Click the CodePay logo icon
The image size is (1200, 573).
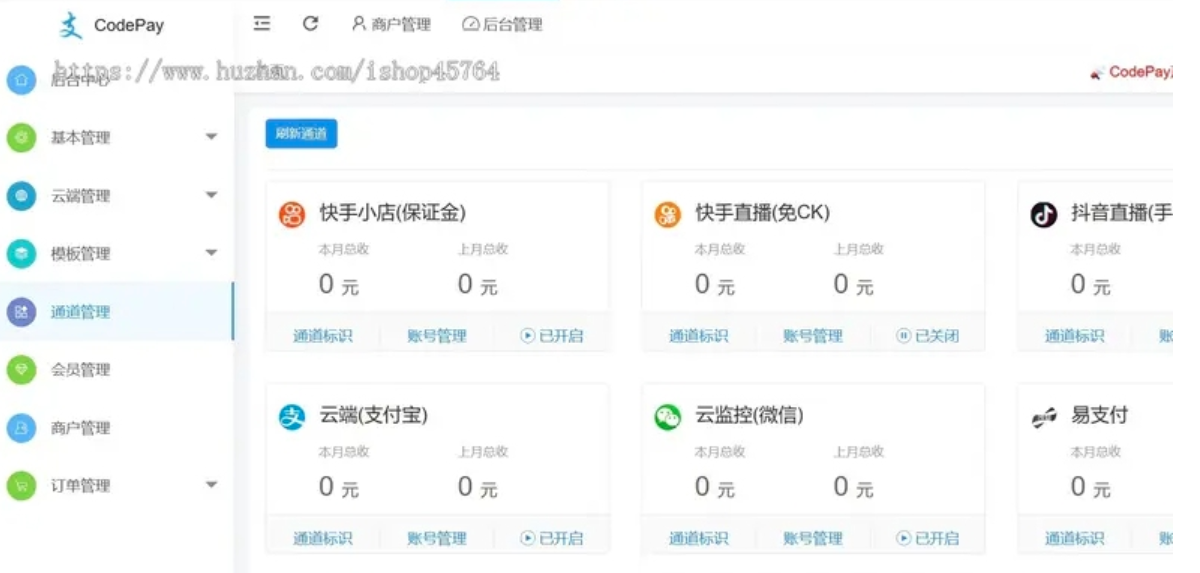click(71, 25)
